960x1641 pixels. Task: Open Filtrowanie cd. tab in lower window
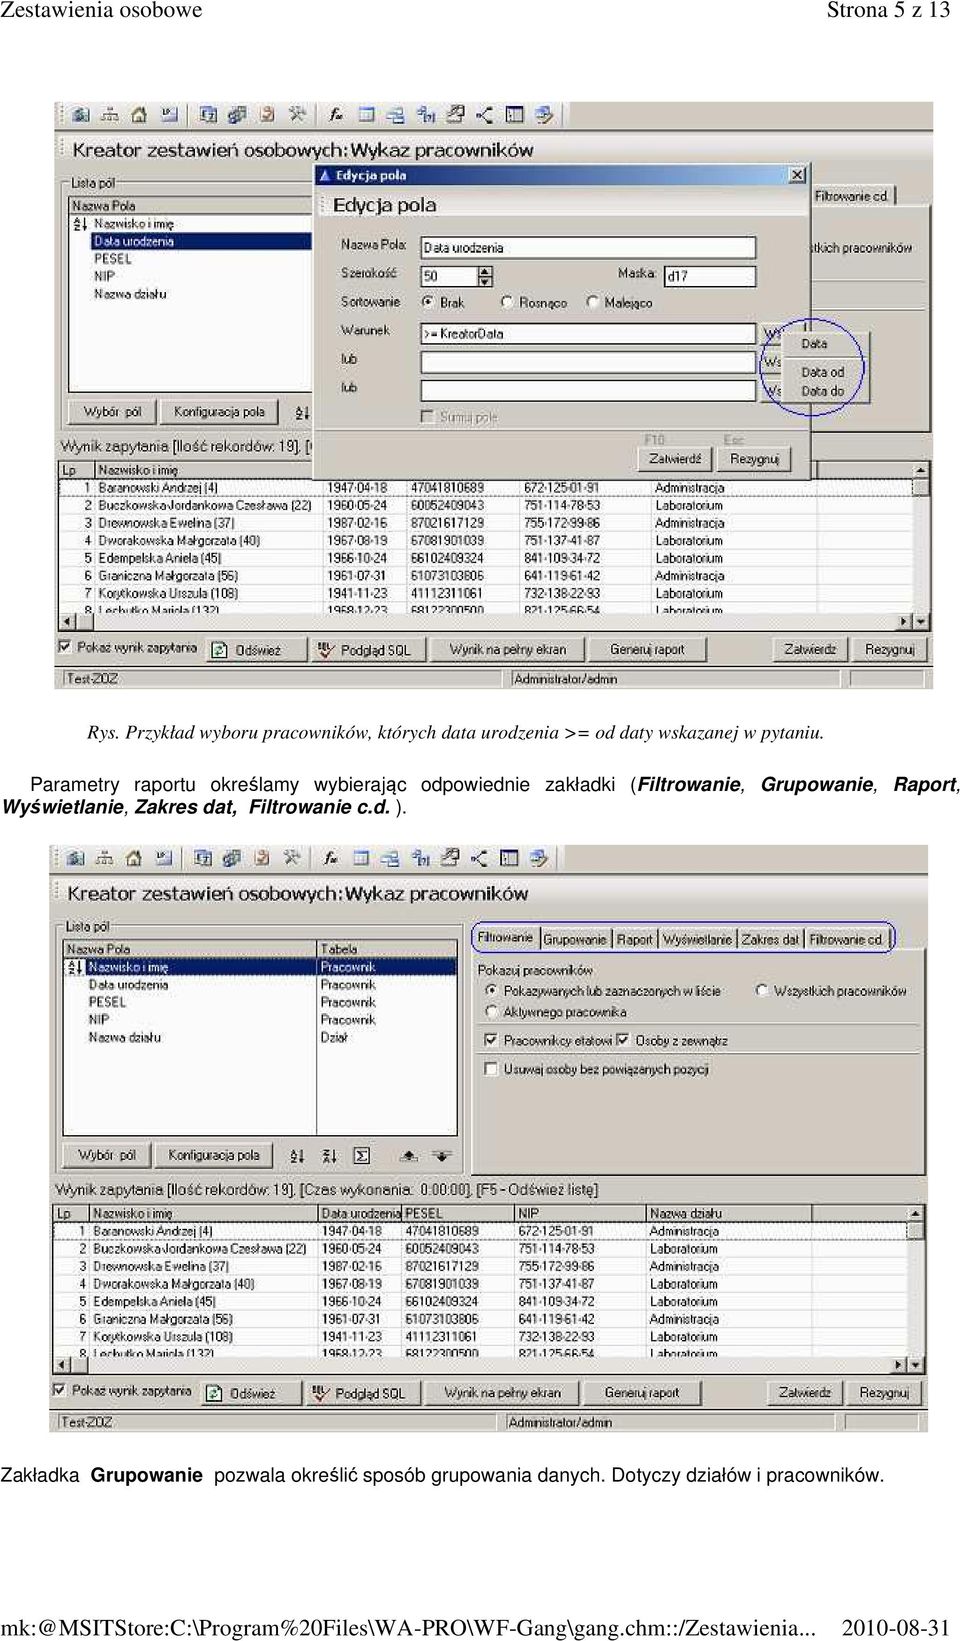pos(847,939)
